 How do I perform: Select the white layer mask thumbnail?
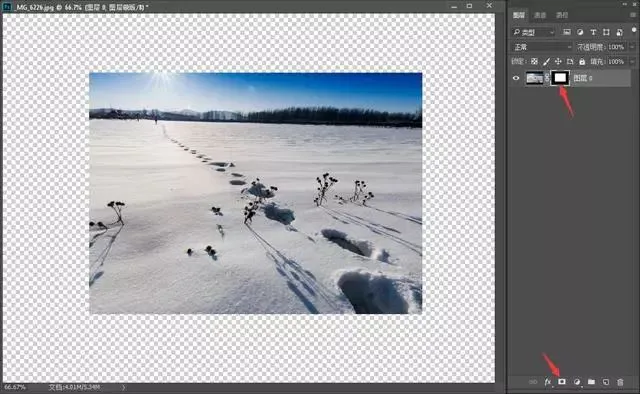coord(560,78)
